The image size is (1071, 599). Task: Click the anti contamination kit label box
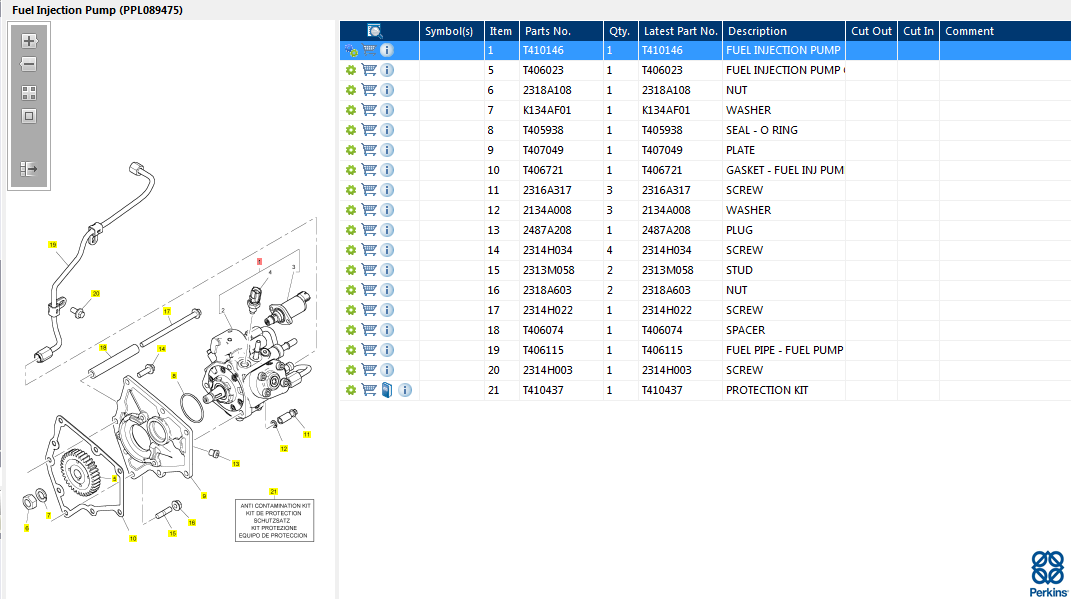click(x=275, y=520)
